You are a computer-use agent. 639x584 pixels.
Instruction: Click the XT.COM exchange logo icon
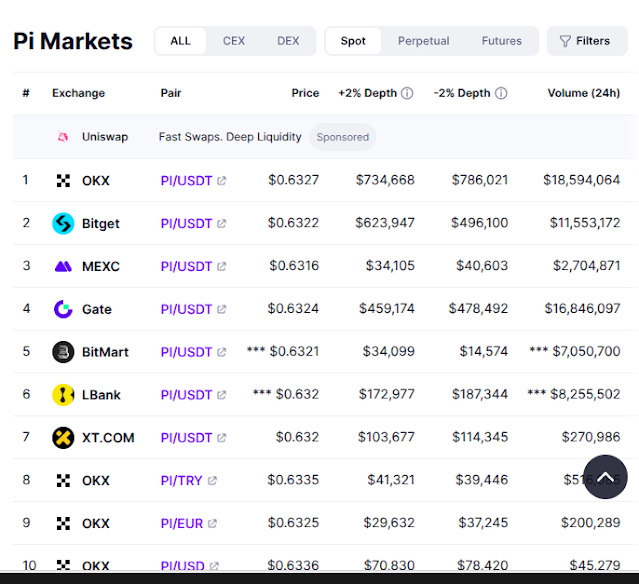click(x=63, y=438)
